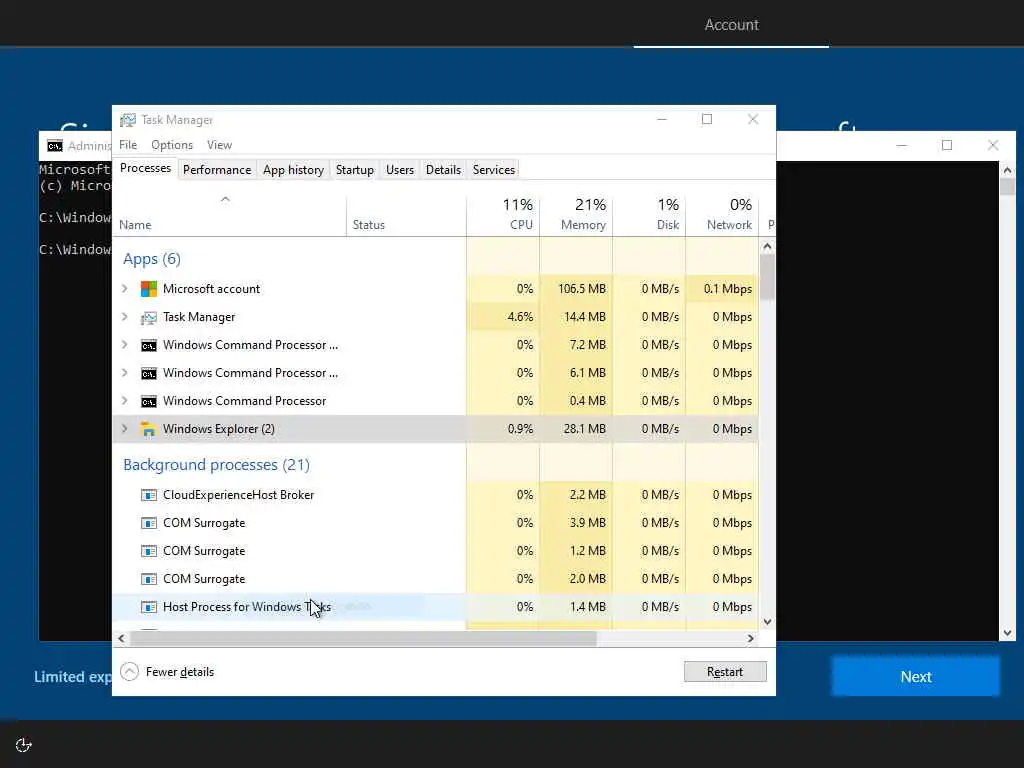Click the process list scroll up arrow
This screenshot has height=768, width=1024.
click(767, 246)
